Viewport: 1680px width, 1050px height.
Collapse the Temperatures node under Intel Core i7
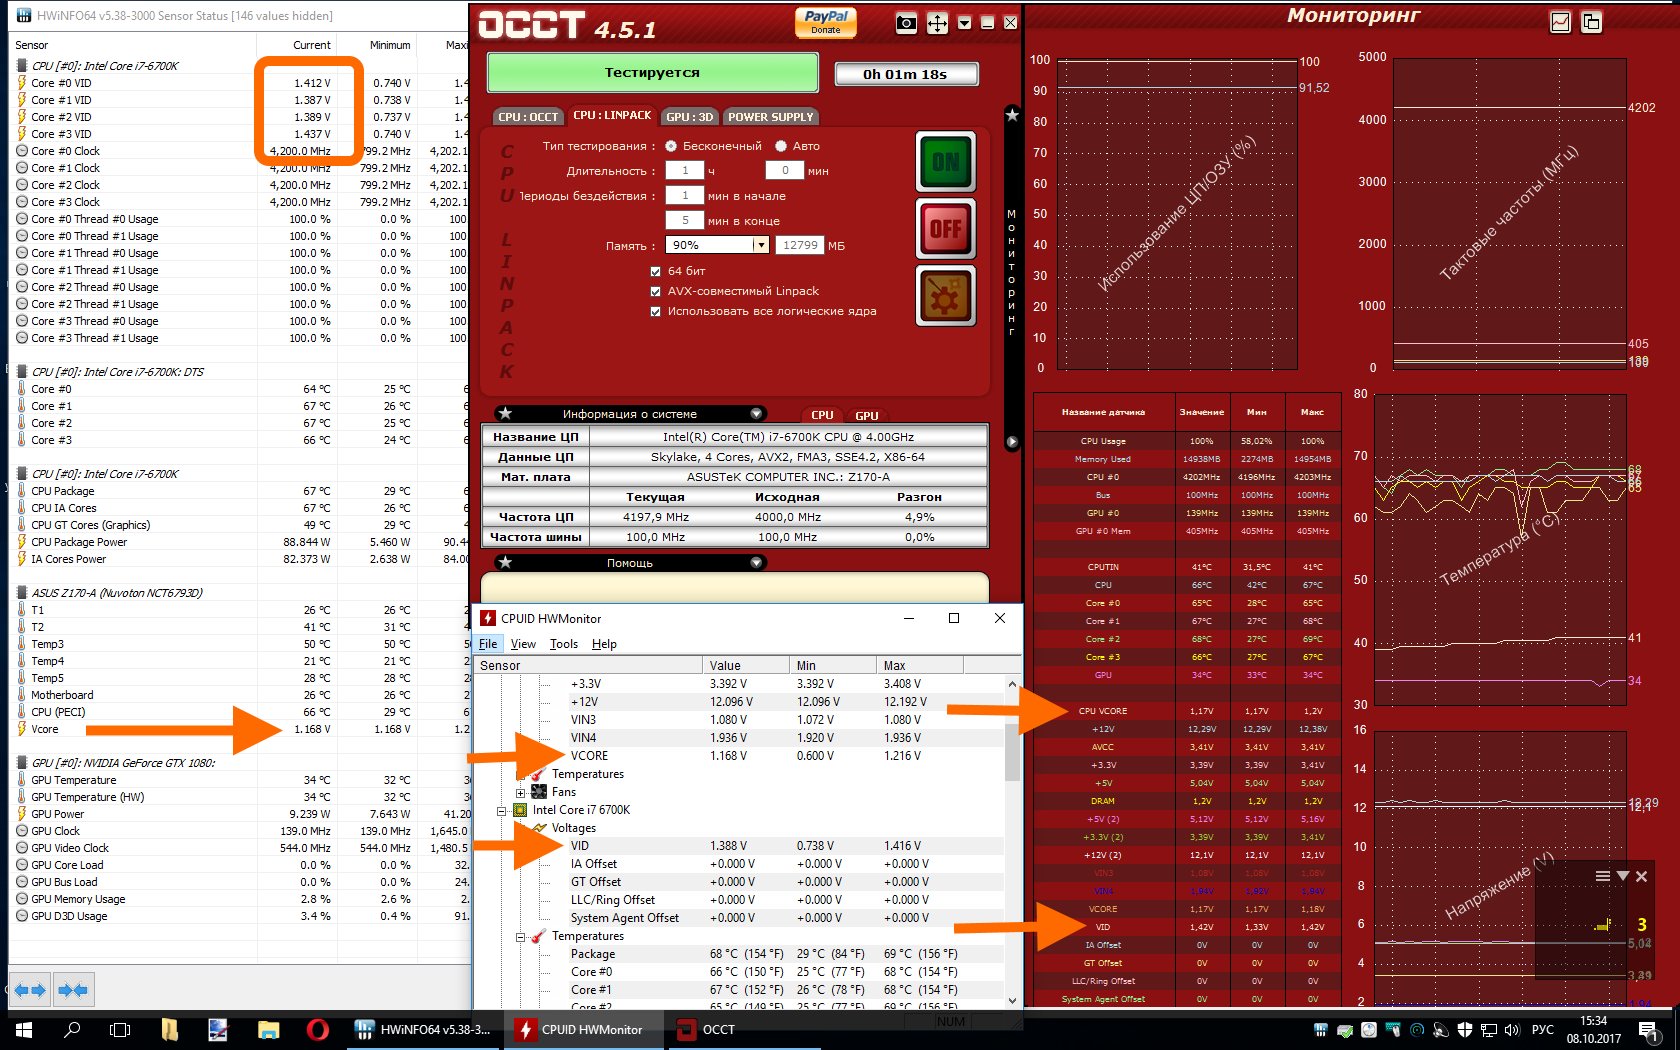(520, 936)
